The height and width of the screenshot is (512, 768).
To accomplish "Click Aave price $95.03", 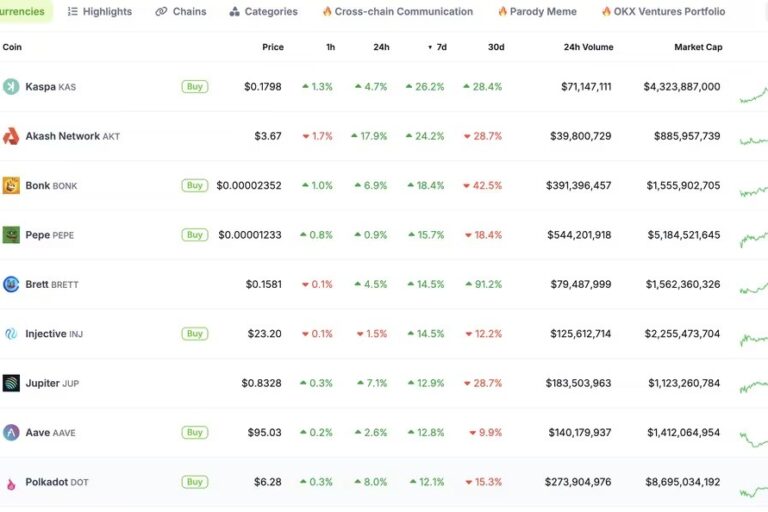I will click(264, 433).
